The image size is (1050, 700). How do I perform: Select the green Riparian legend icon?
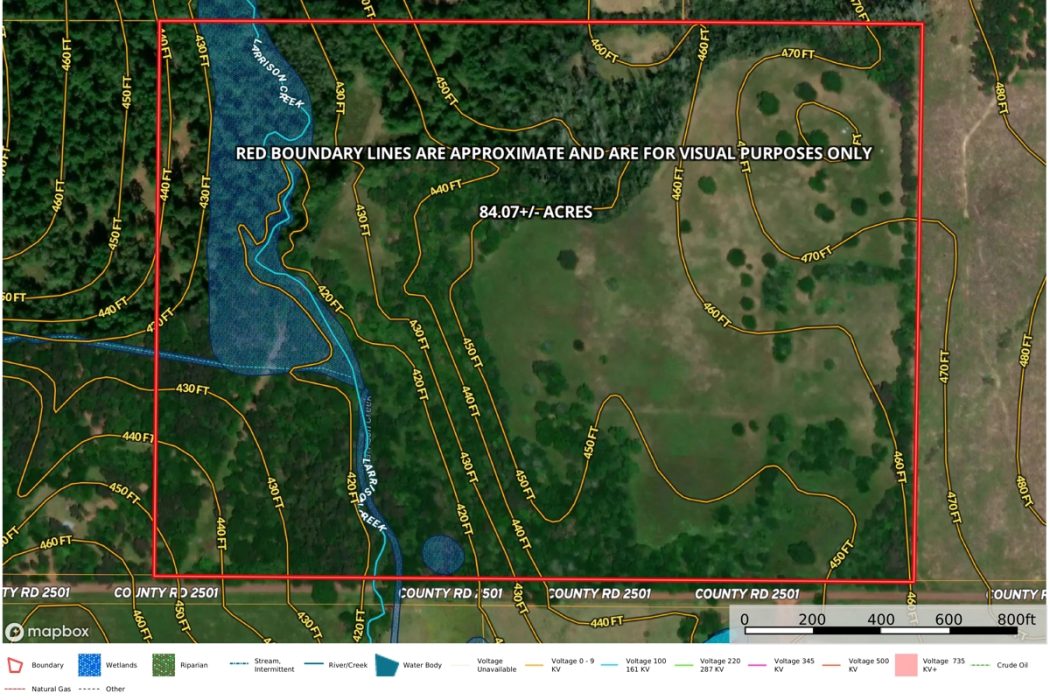[x=161, y=665]
